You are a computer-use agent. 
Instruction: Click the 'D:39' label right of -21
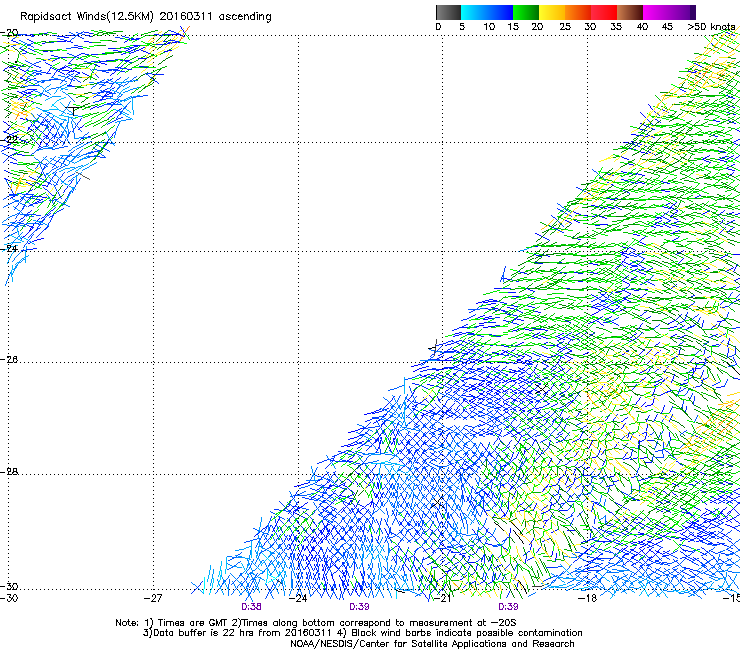pos(508,607)
